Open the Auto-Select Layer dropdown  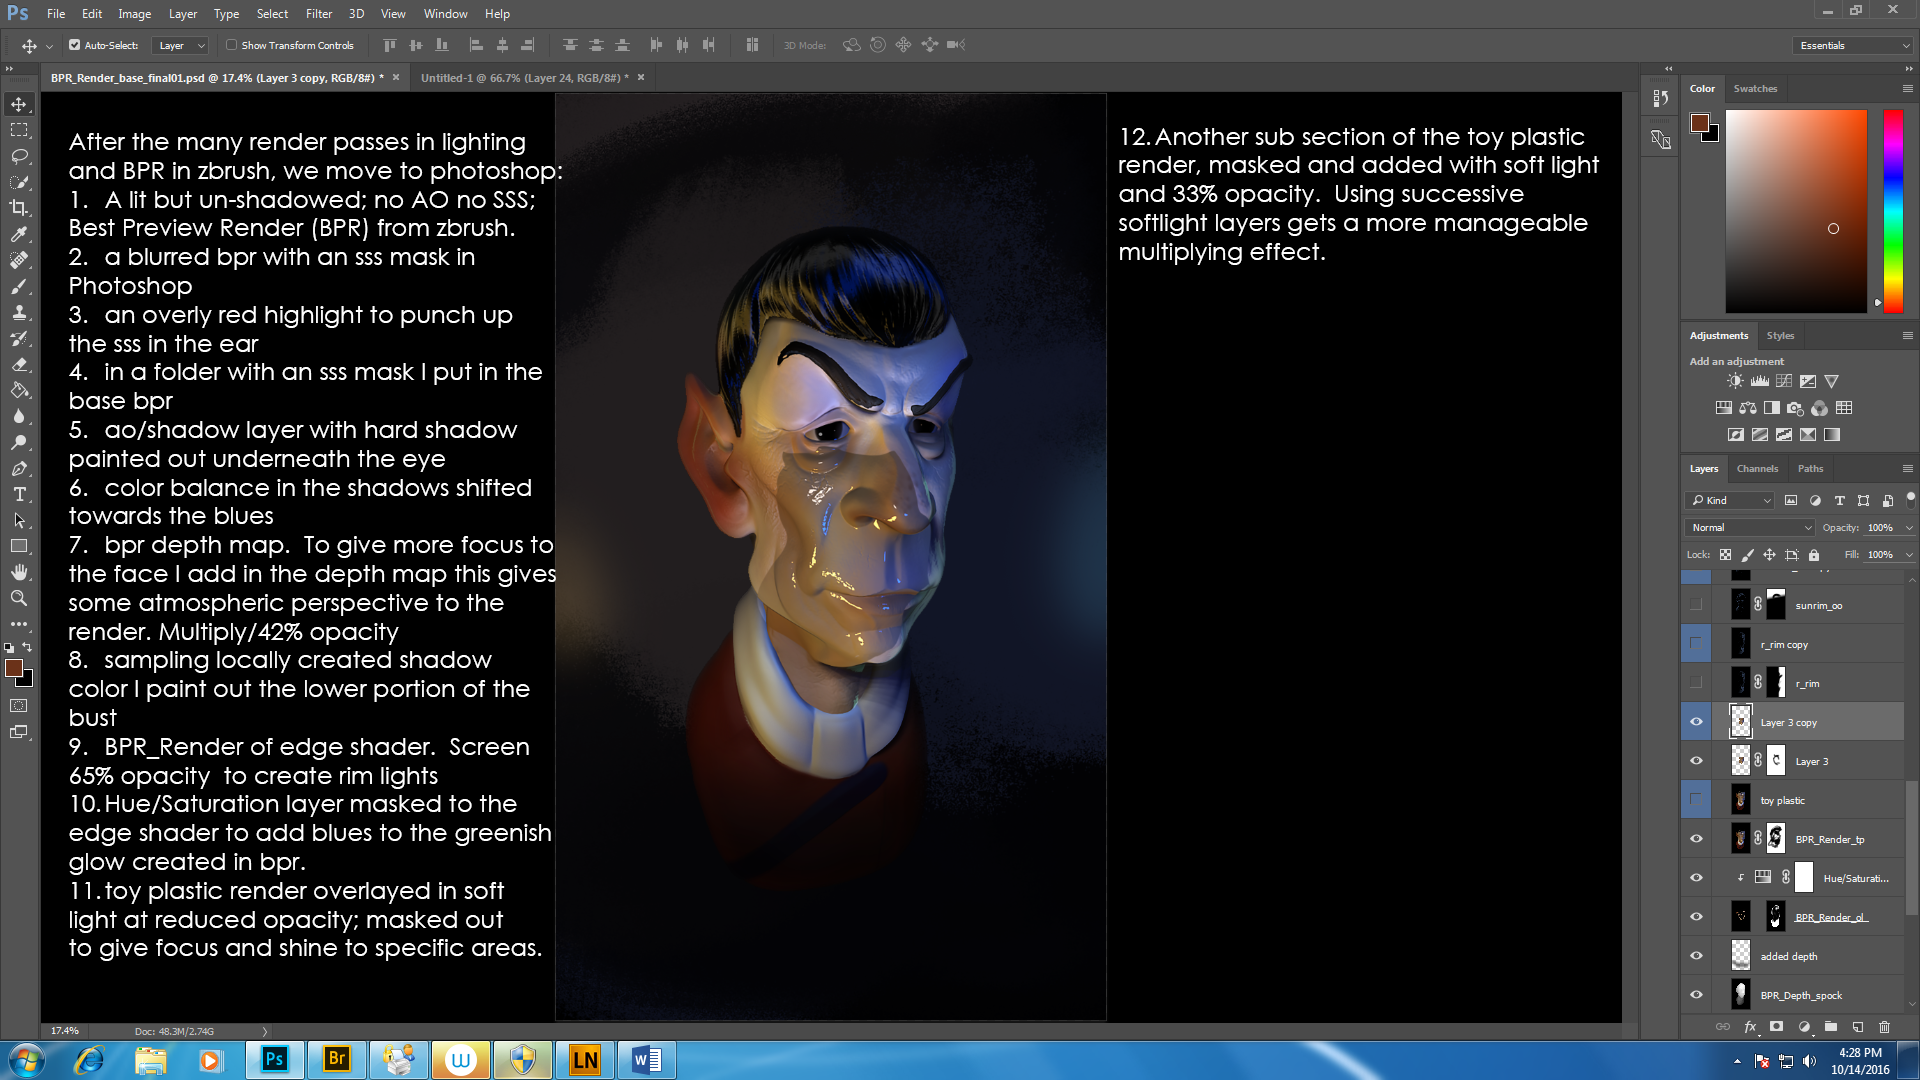point(181,45)
